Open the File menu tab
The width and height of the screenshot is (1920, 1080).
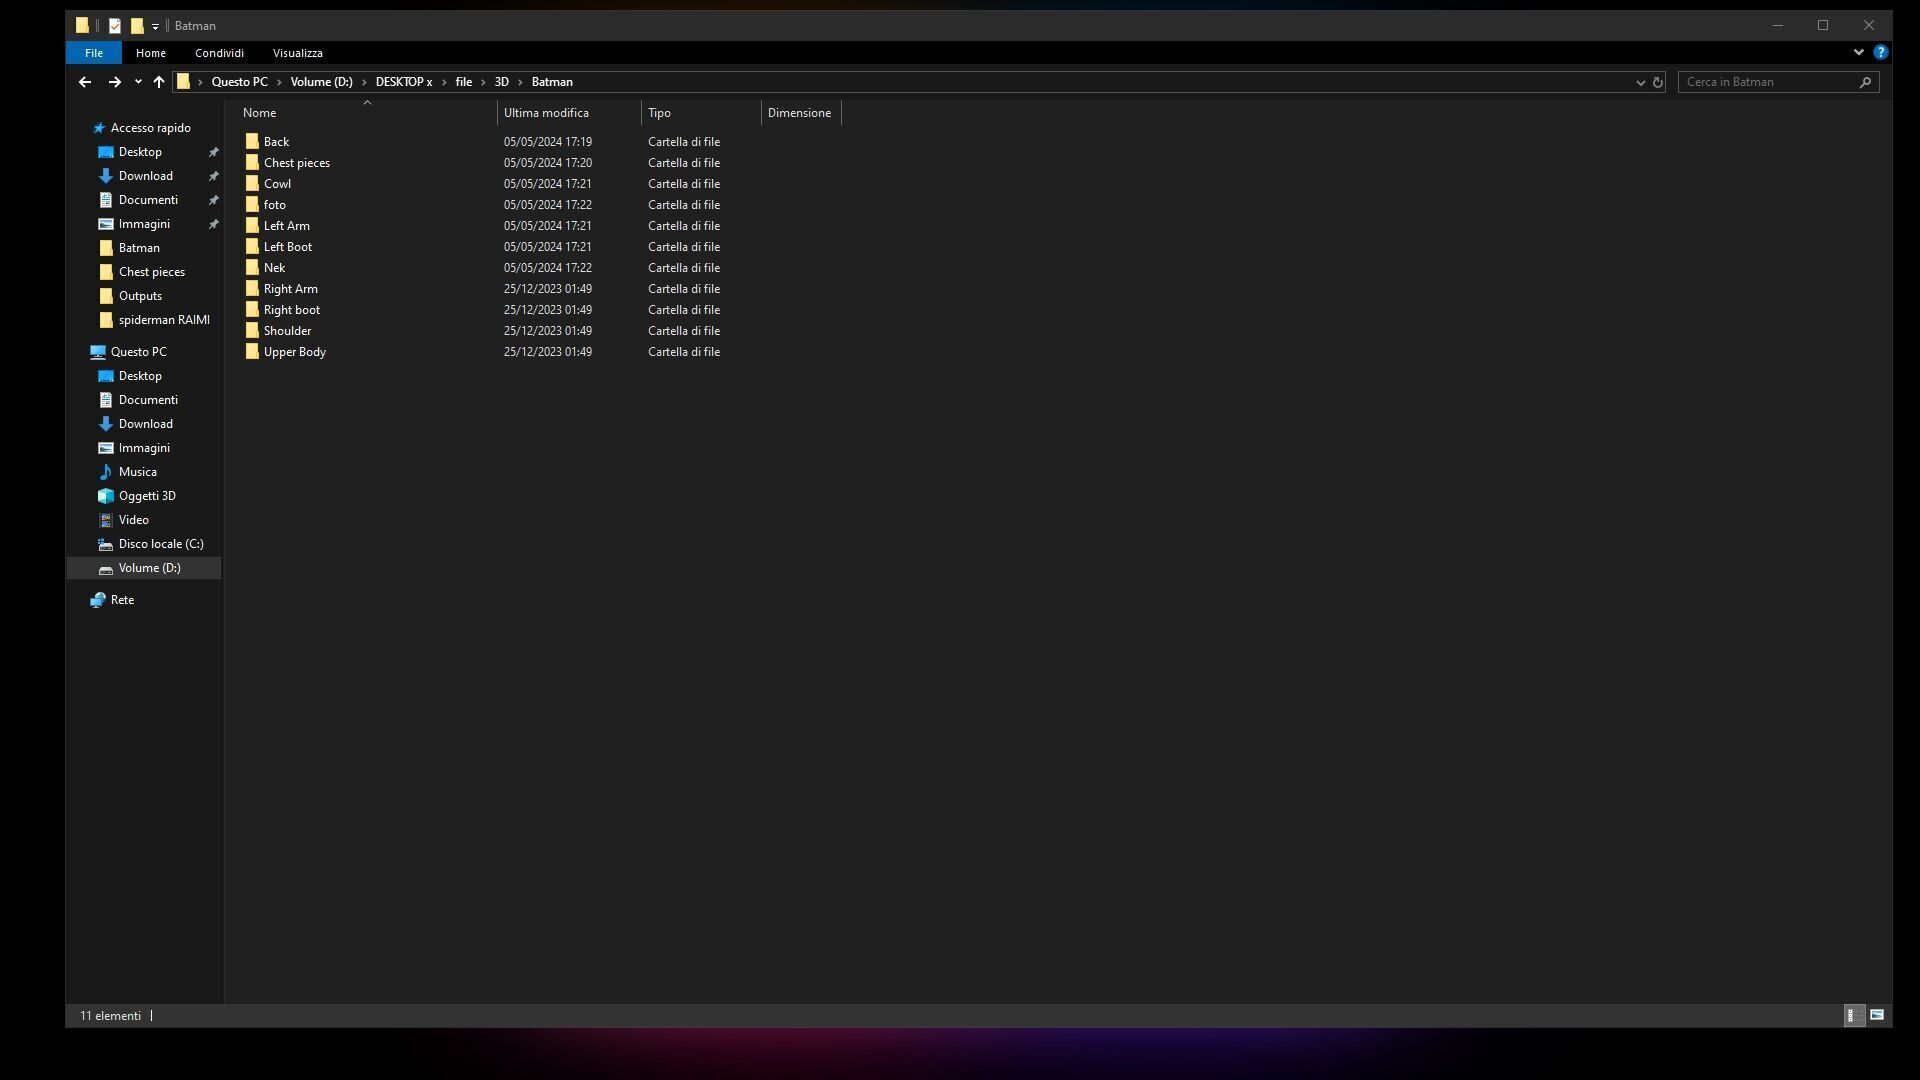click(x=93, y=53)
